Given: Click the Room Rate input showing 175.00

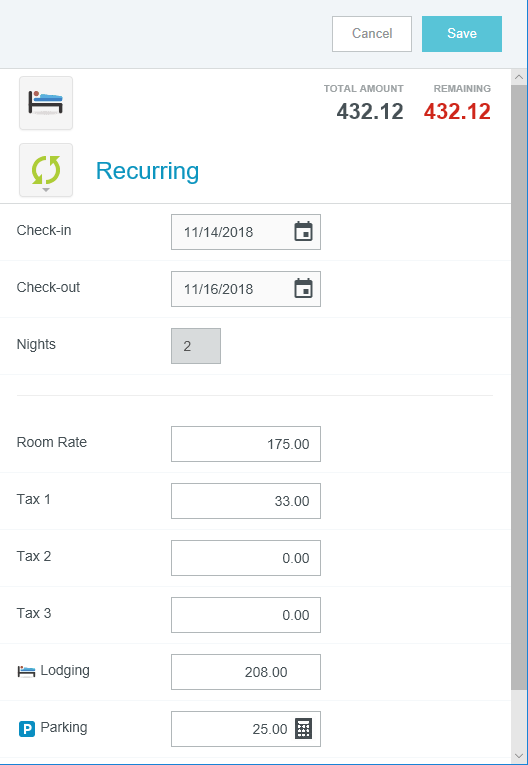Looking at the screenshot, I should click(x=246, y=444).
